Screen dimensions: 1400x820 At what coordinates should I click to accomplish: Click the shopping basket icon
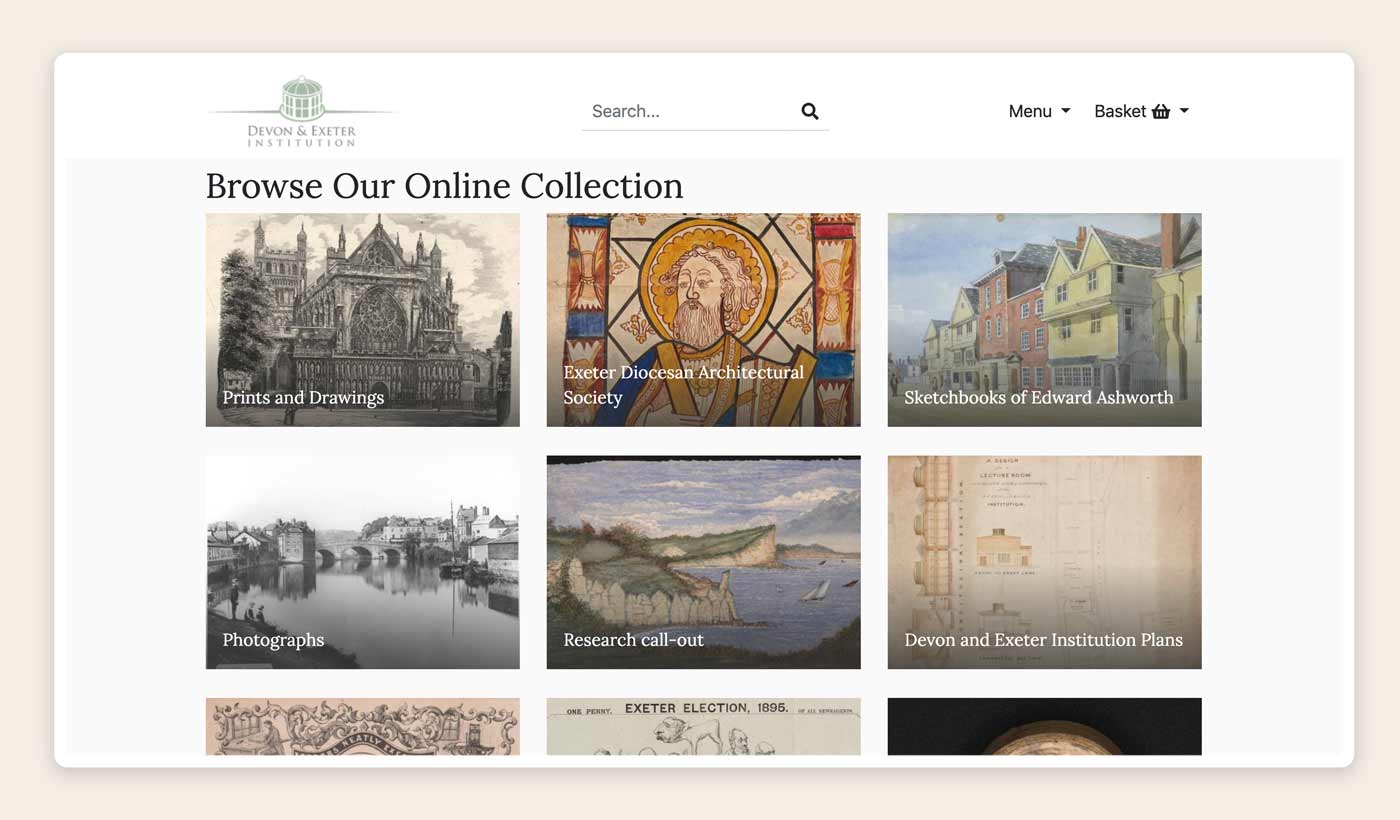pos(1160,111)
